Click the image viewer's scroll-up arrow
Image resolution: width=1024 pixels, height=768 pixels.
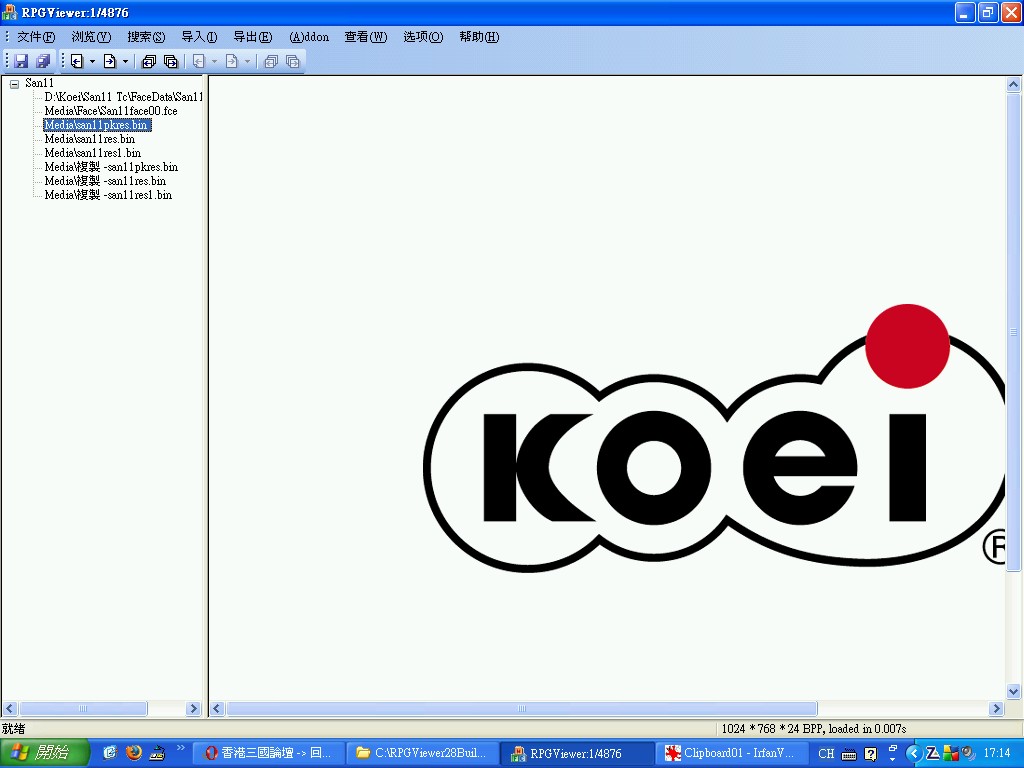(x=1014, y=84)
